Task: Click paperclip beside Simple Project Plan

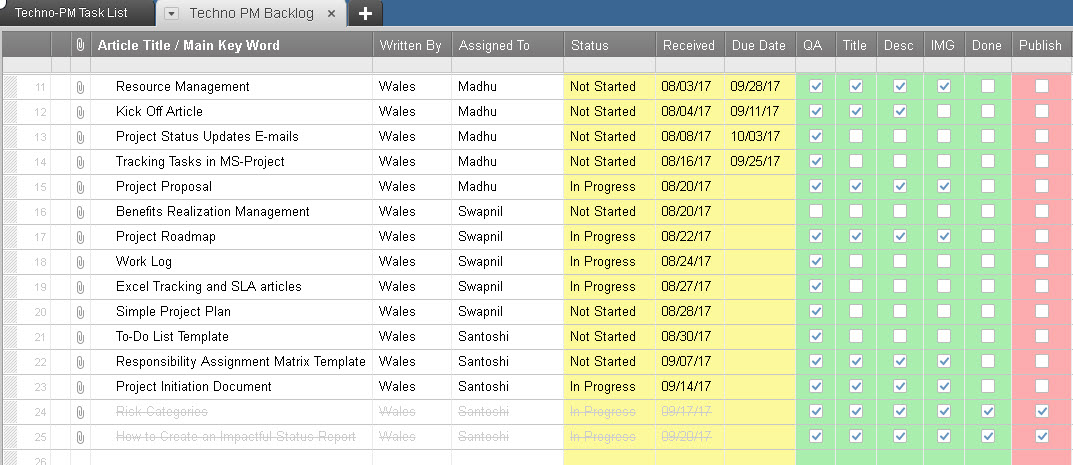Action: pyautogui.click(x=80, y=312)
